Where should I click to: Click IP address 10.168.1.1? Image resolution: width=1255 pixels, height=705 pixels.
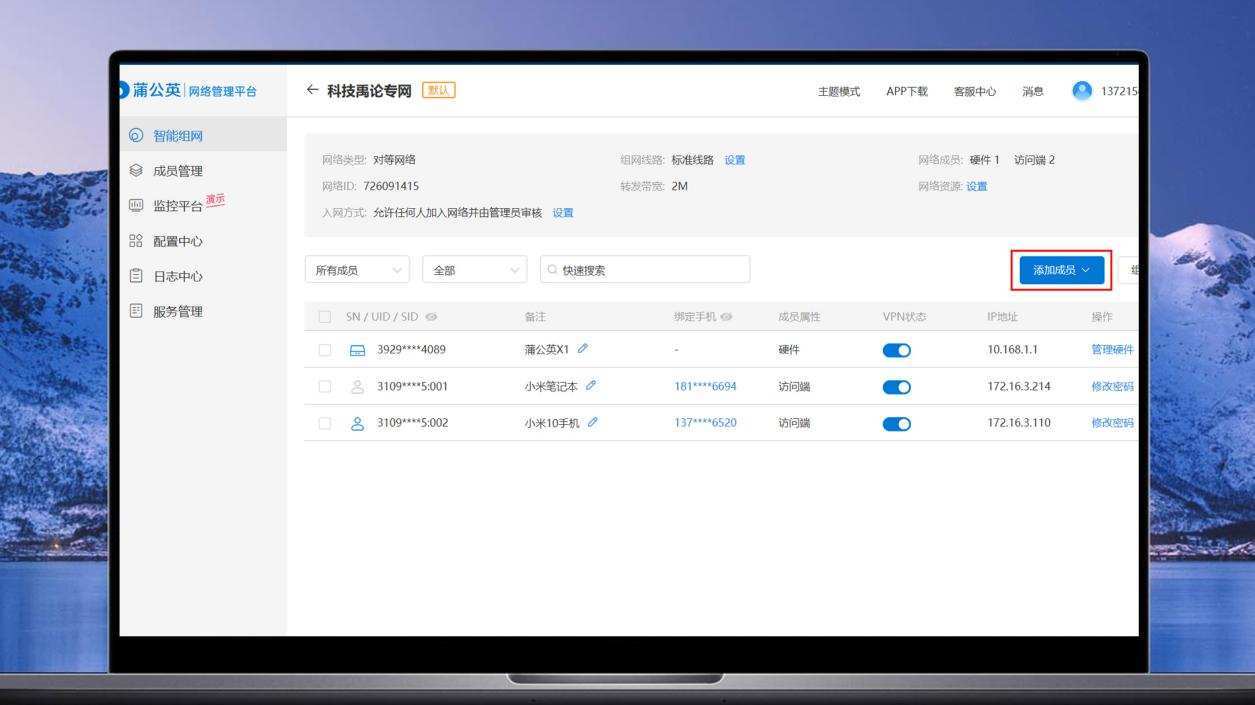1012,350
